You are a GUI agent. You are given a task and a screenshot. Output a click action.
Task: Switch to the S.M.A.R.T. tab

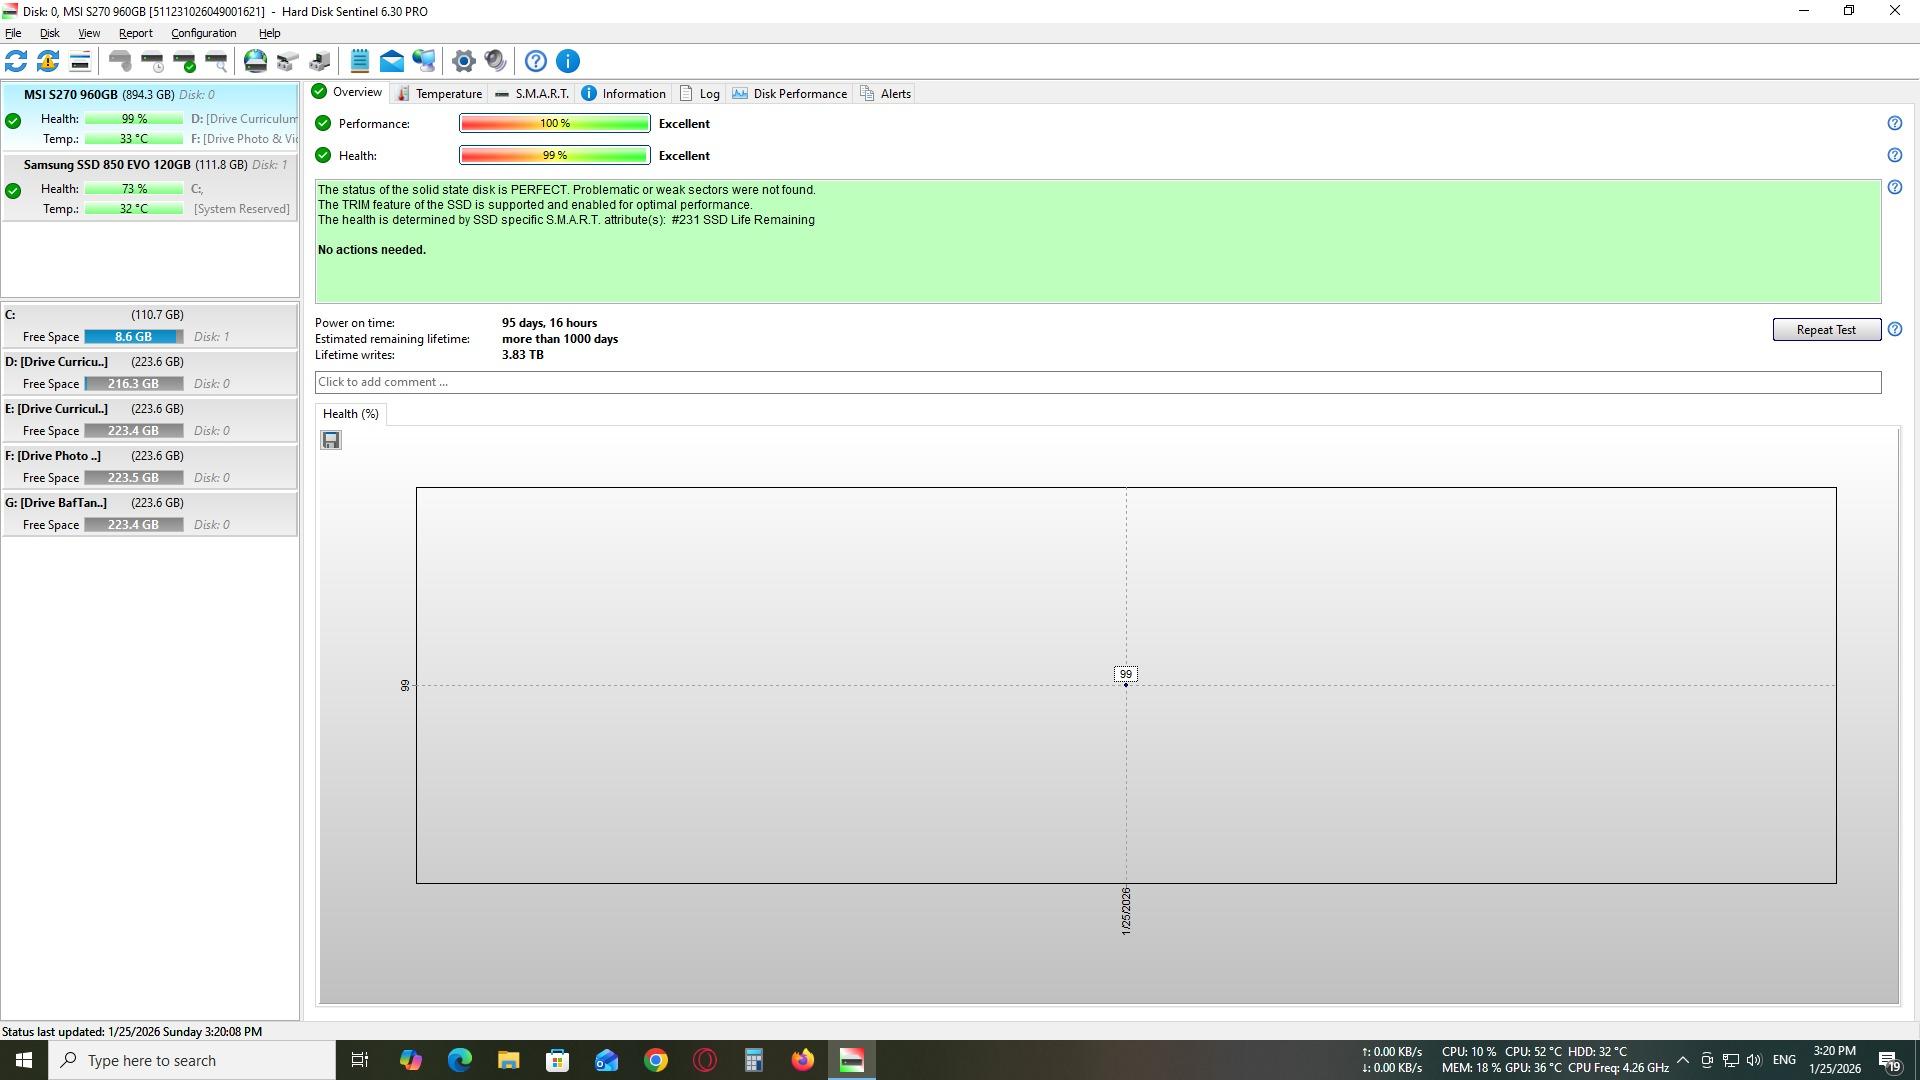pos(532,93)
